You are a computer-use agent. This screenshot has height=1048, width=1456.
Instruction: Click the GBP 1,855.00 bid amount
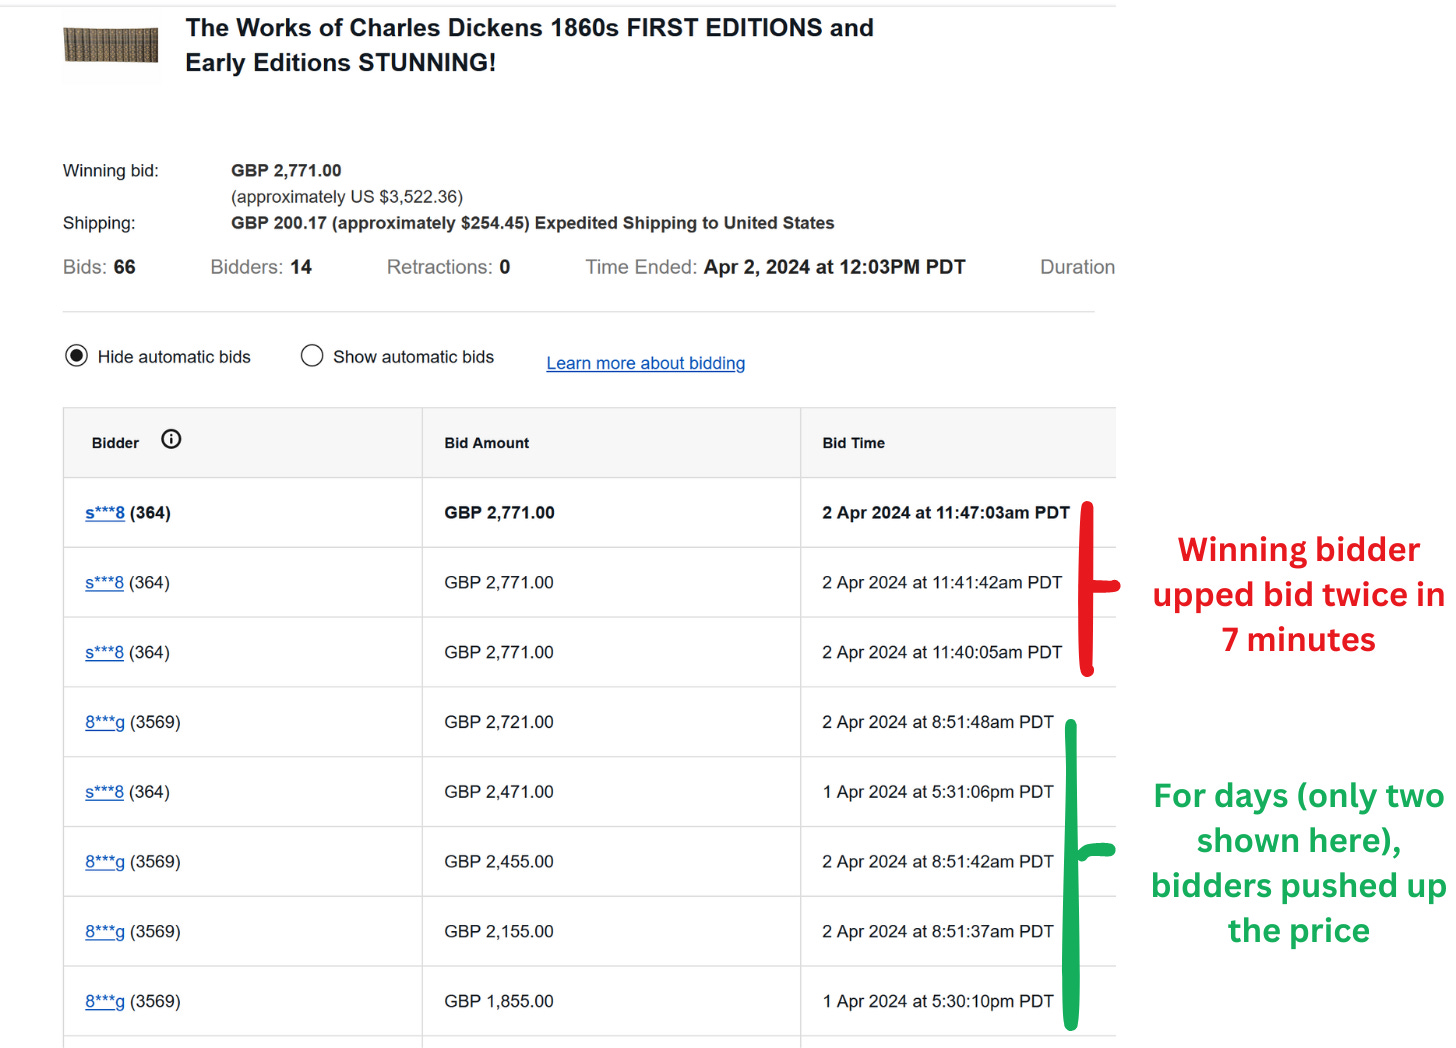[499, 1002]
